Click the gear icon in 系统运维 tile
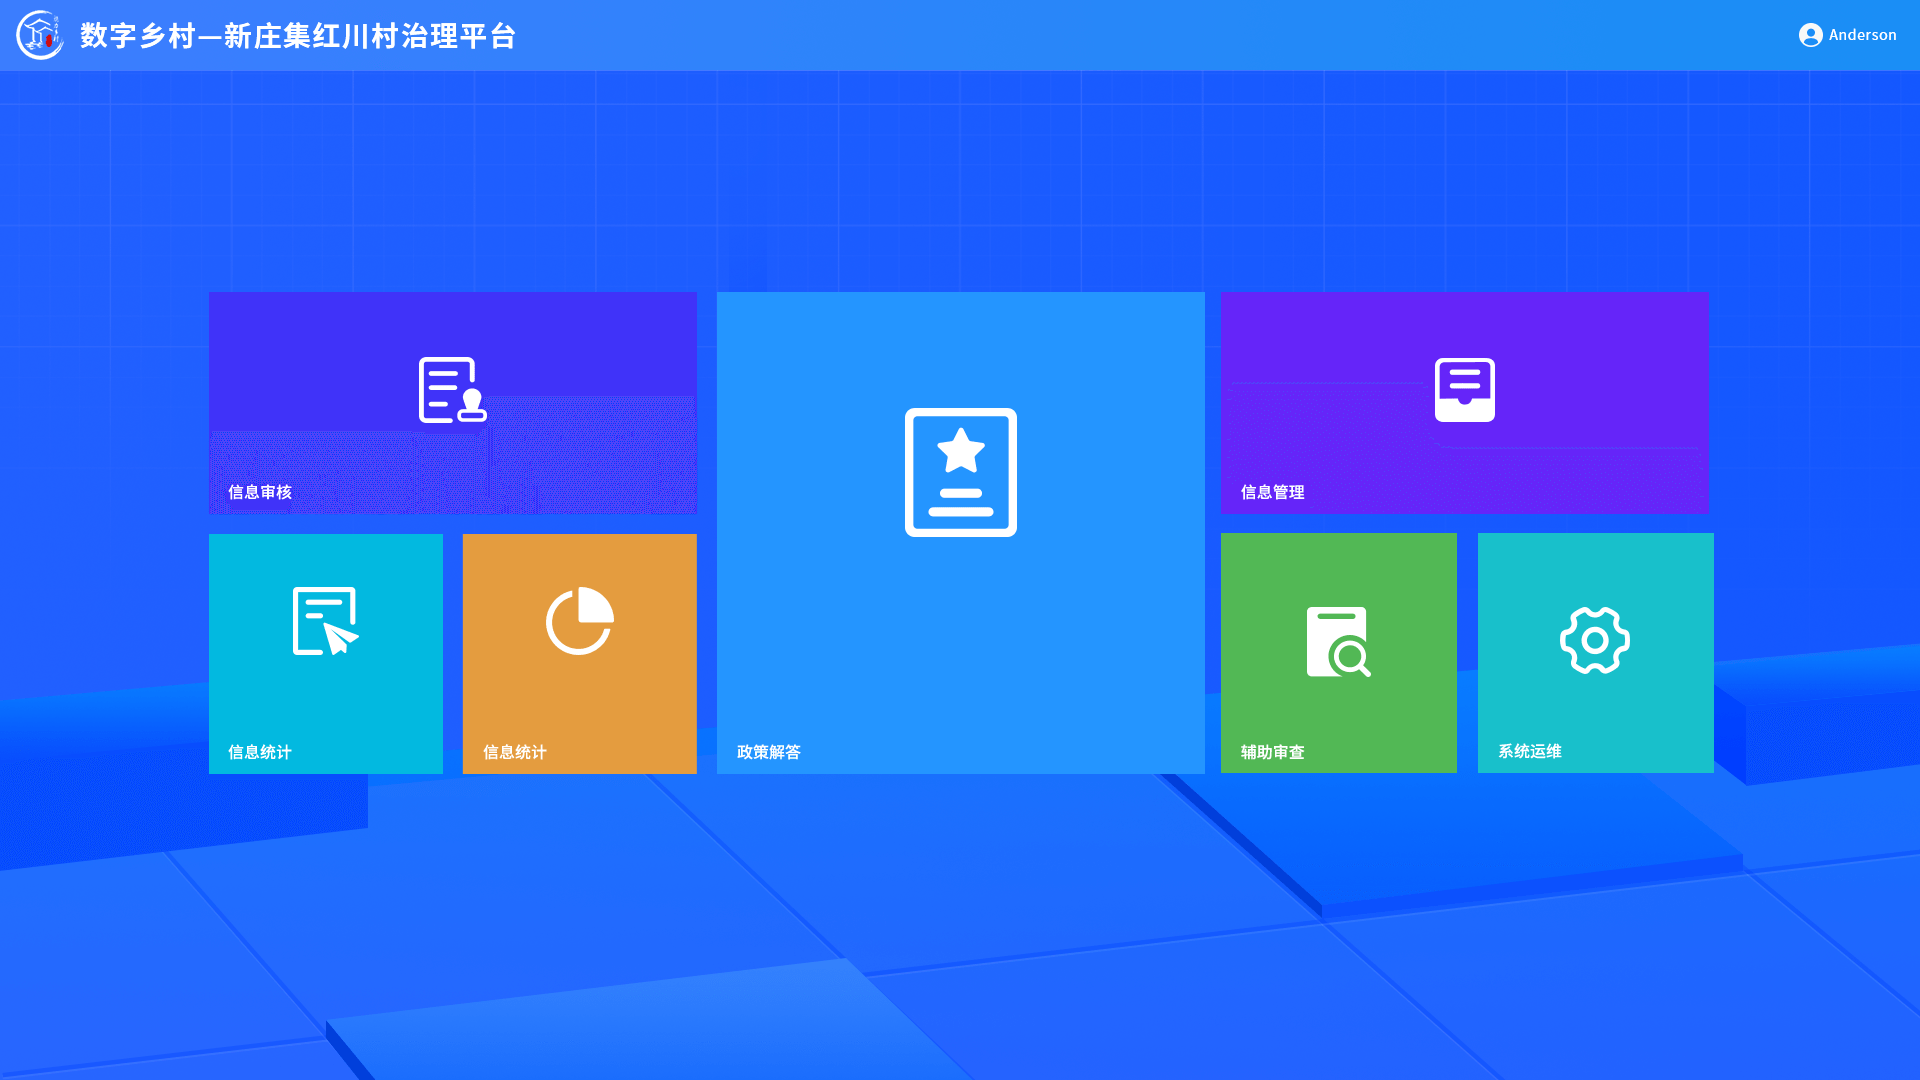Image resolution: width=1920 pixels, height=1080 pixels. click(1595, 641)
